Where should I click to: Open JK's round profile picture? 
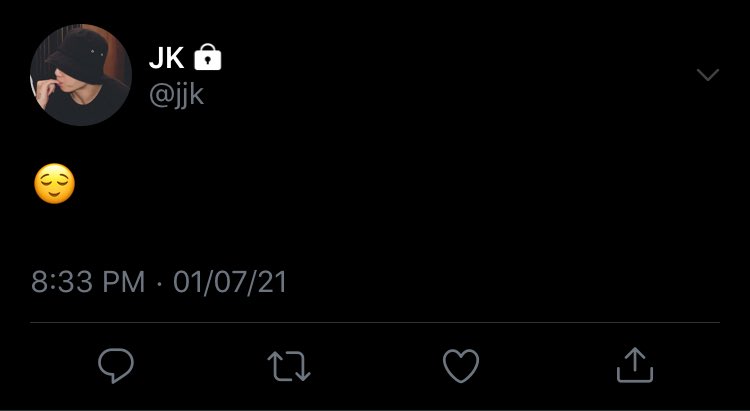81,75
